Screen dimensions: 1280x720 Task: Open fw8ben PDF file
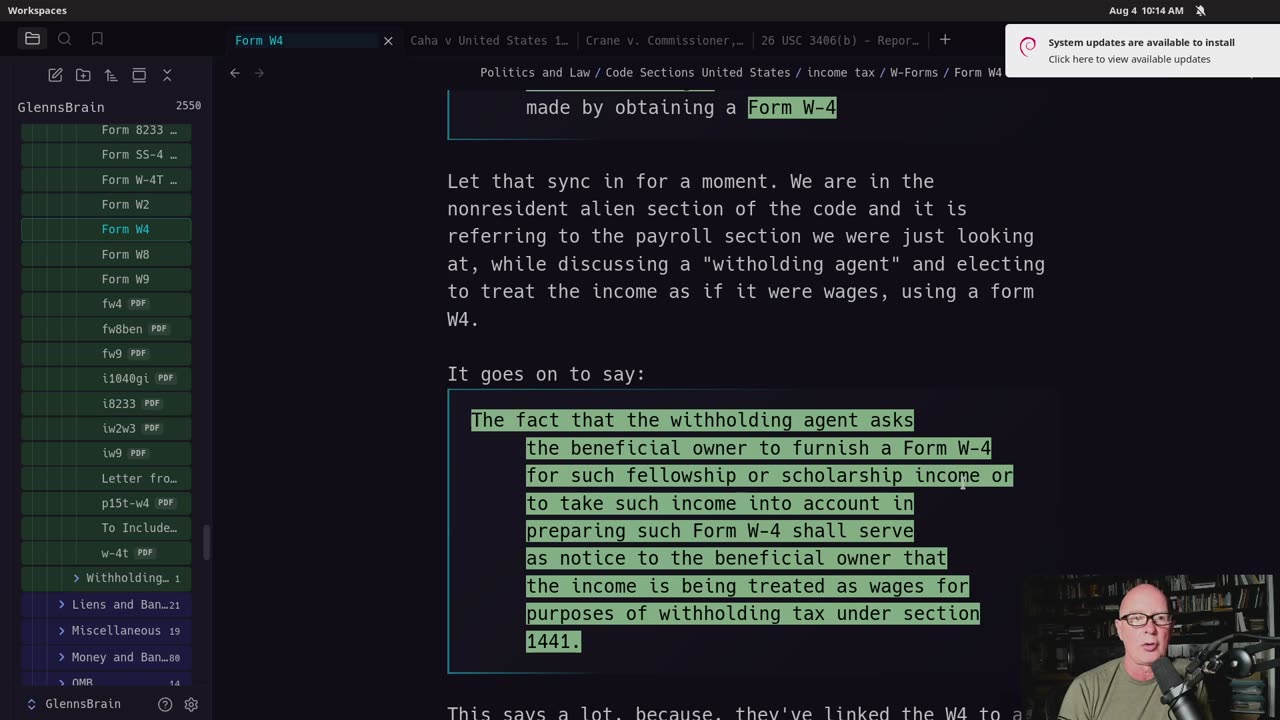(x=106, y=329)
